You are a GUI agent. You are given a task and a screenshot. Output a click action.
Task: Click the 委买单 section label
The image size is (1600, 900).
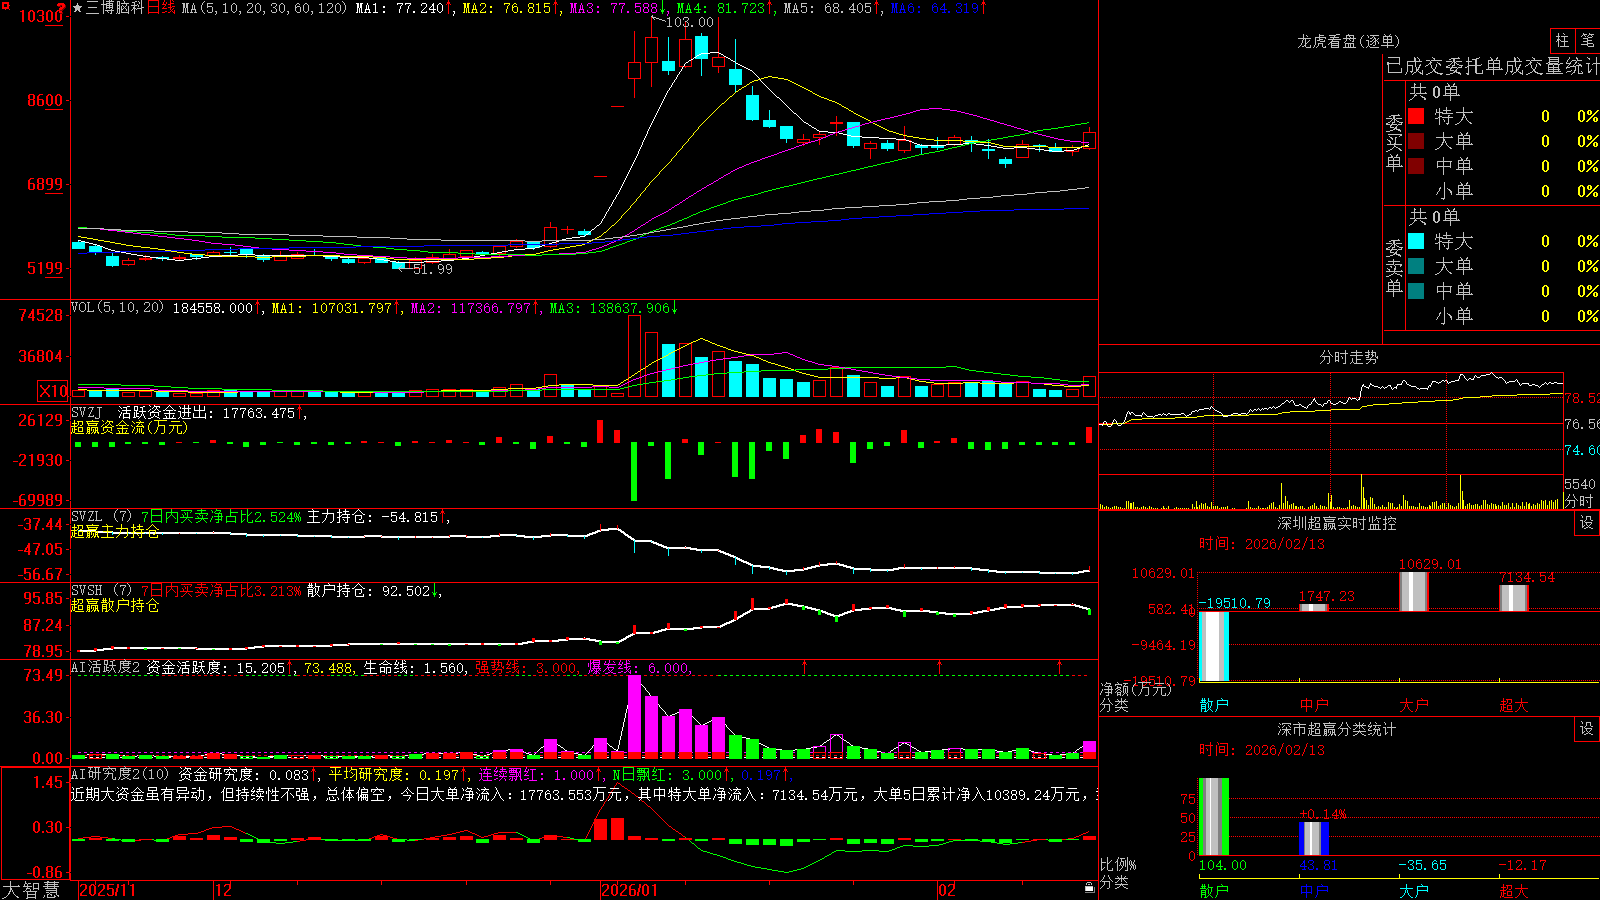pos(1394,142)
